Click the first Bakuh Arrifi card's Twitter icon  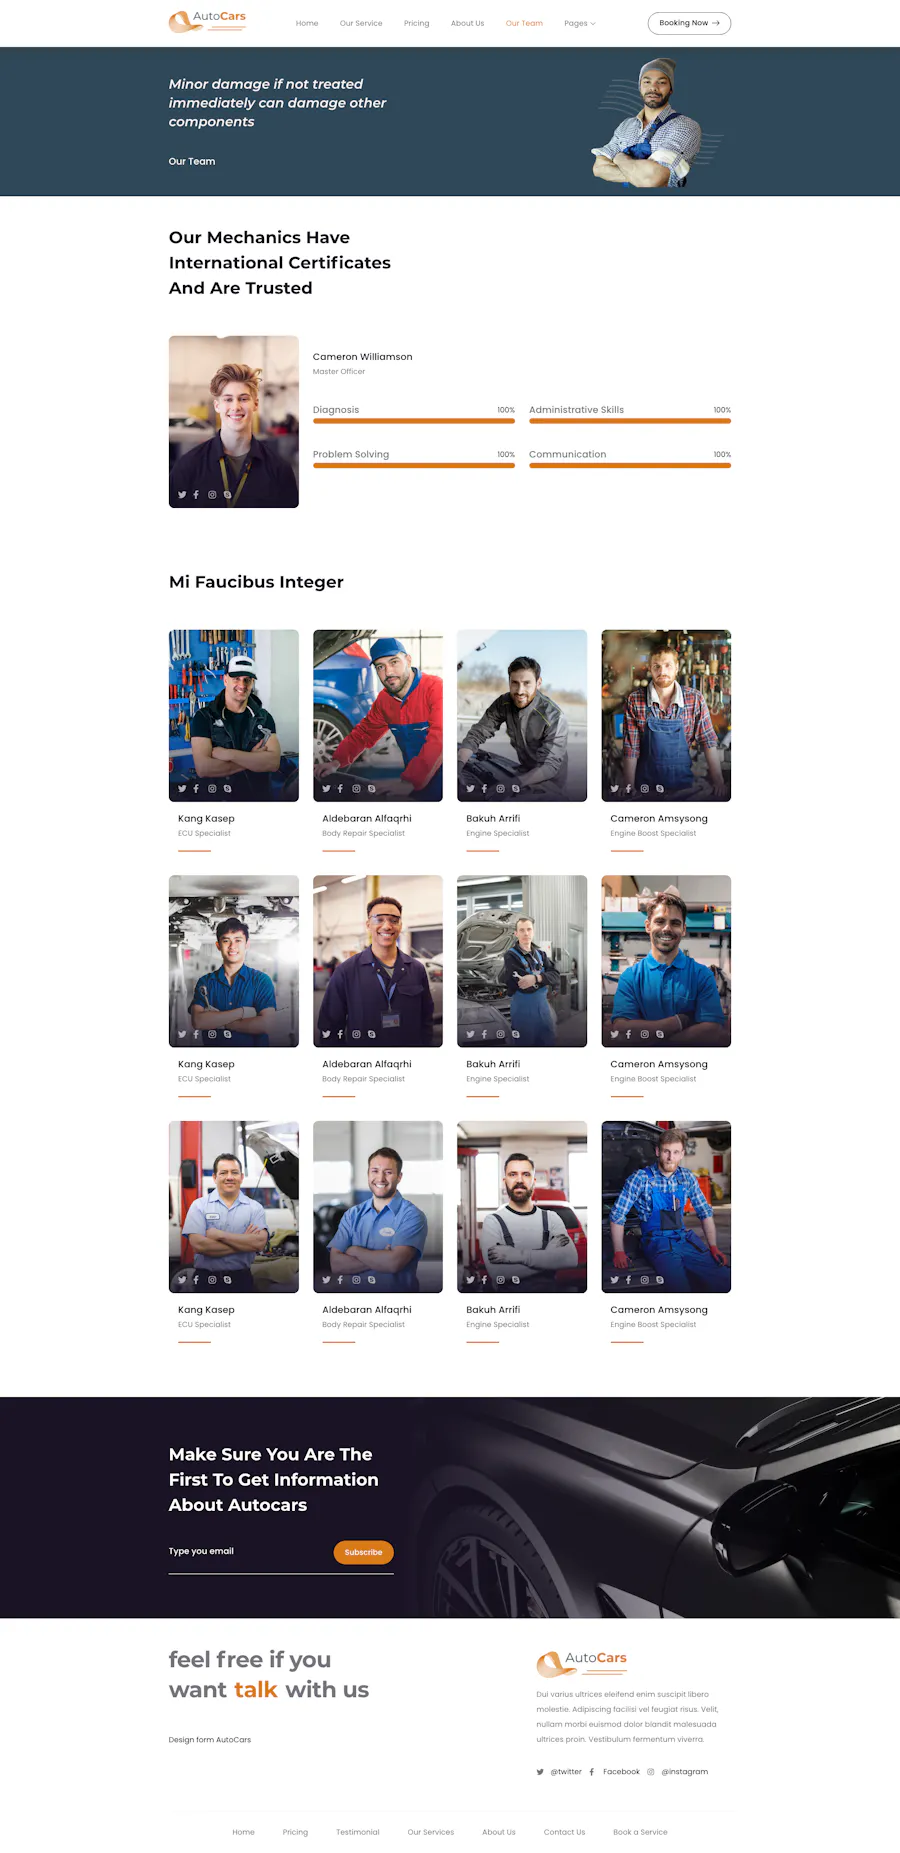tap(470, 789)
